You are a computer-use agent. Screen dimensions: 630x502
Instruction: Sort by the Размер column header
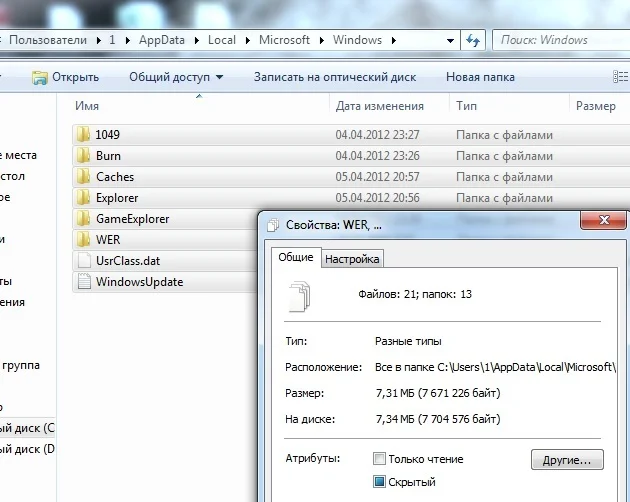click(x=596, y=106)
